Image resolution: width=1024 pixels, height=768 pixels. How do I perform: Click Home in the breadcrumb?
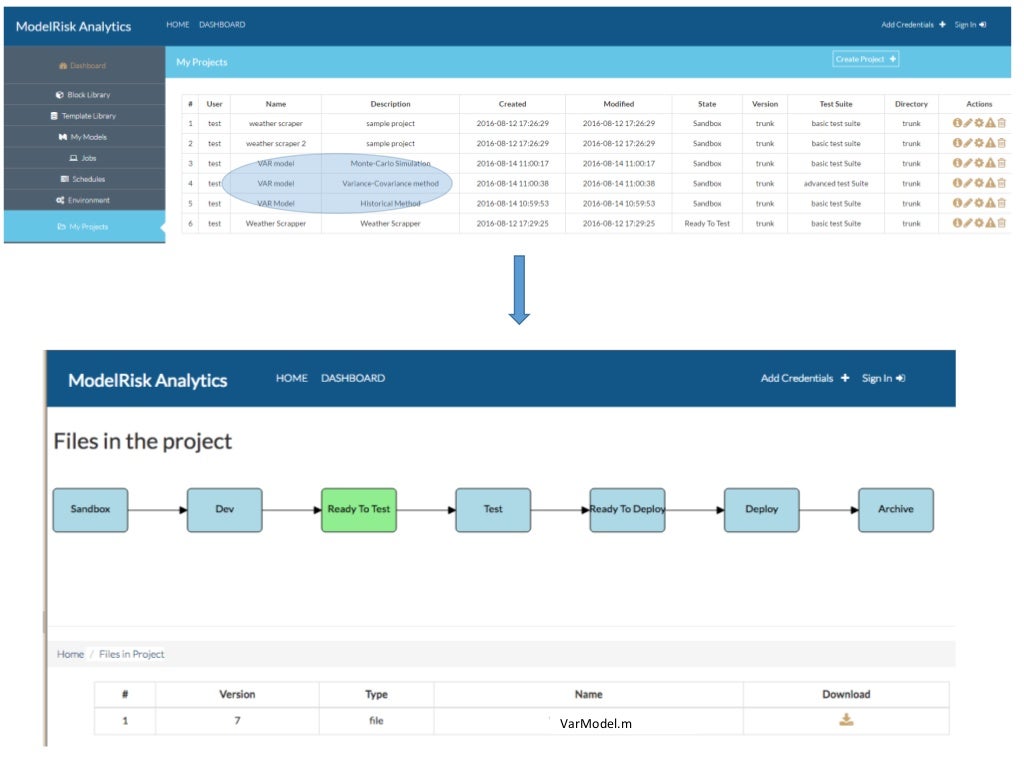click(70, 654)
